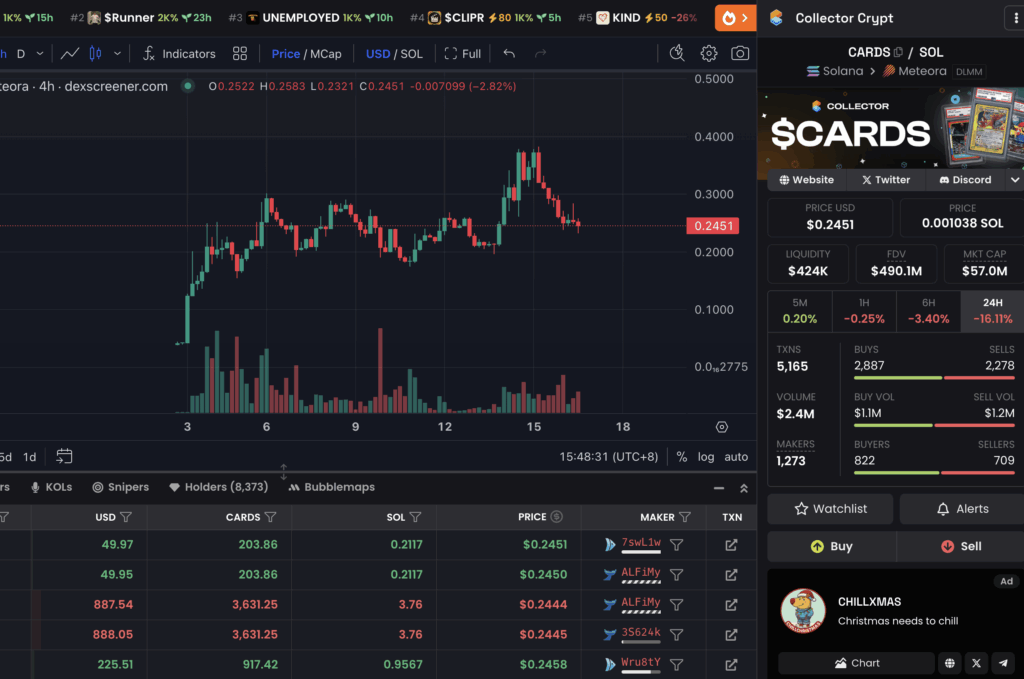The image size is (1024, 679).
Task: Open CHILLXMAS Telegram icon
Action: (1003, 663)
